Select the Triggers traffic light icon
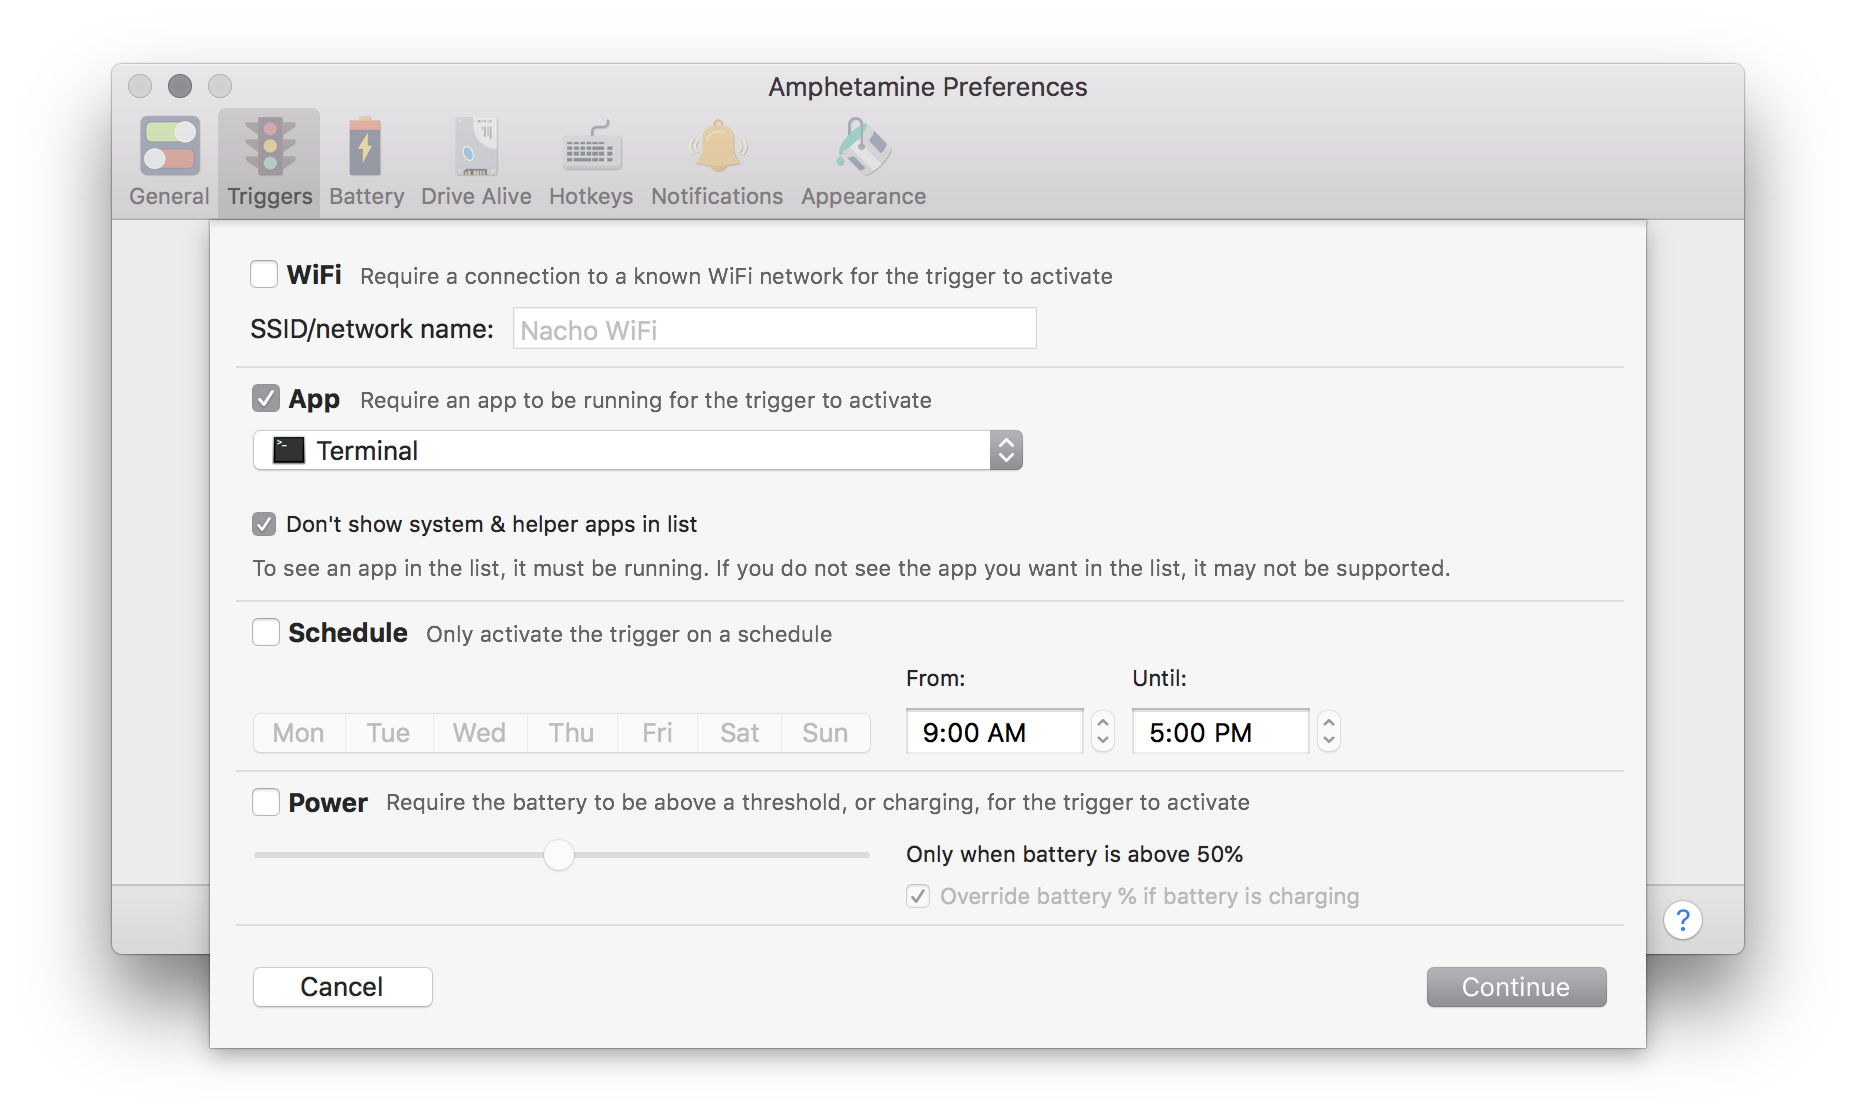 (x=270, y=146)
